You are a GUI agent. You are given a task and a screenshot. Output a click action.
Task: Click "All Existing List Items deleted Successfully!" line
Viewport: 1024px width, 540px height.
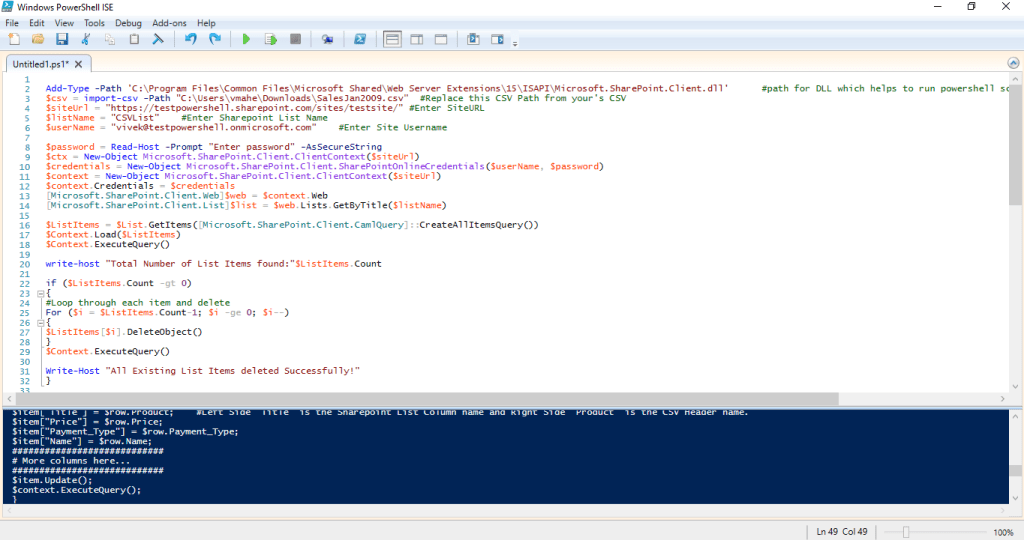click(x=202, y=371)
